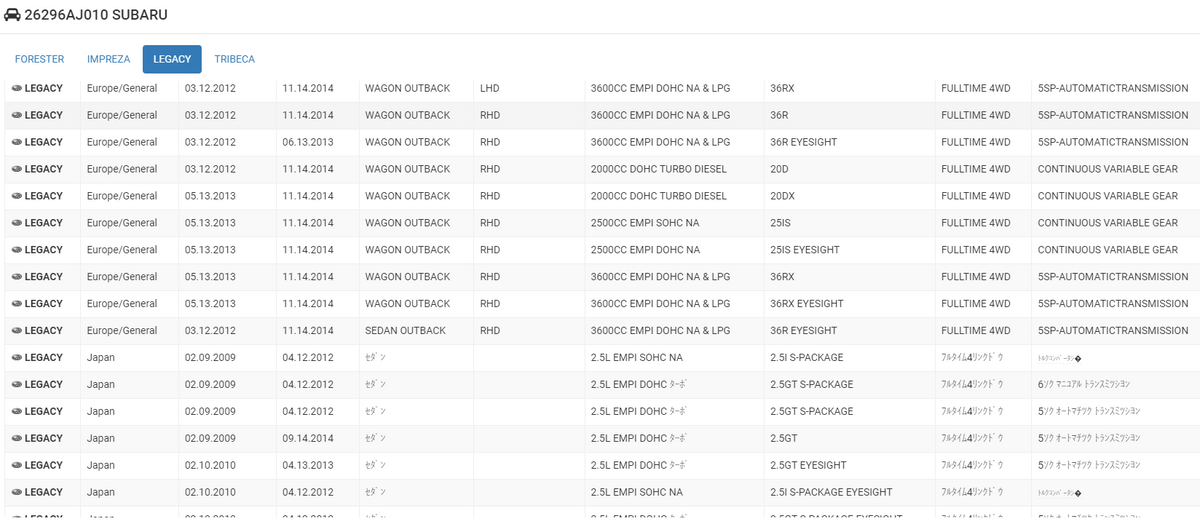The width and height of the screenshot is (1200, 524).
Task: Click the car icon in the SEDAN OUTBACK row
Action: click(x=17, y=331)
